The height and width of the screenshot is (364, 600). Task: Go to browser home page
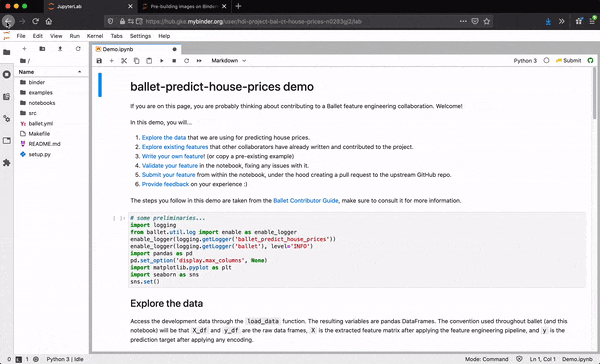(49, 21)
